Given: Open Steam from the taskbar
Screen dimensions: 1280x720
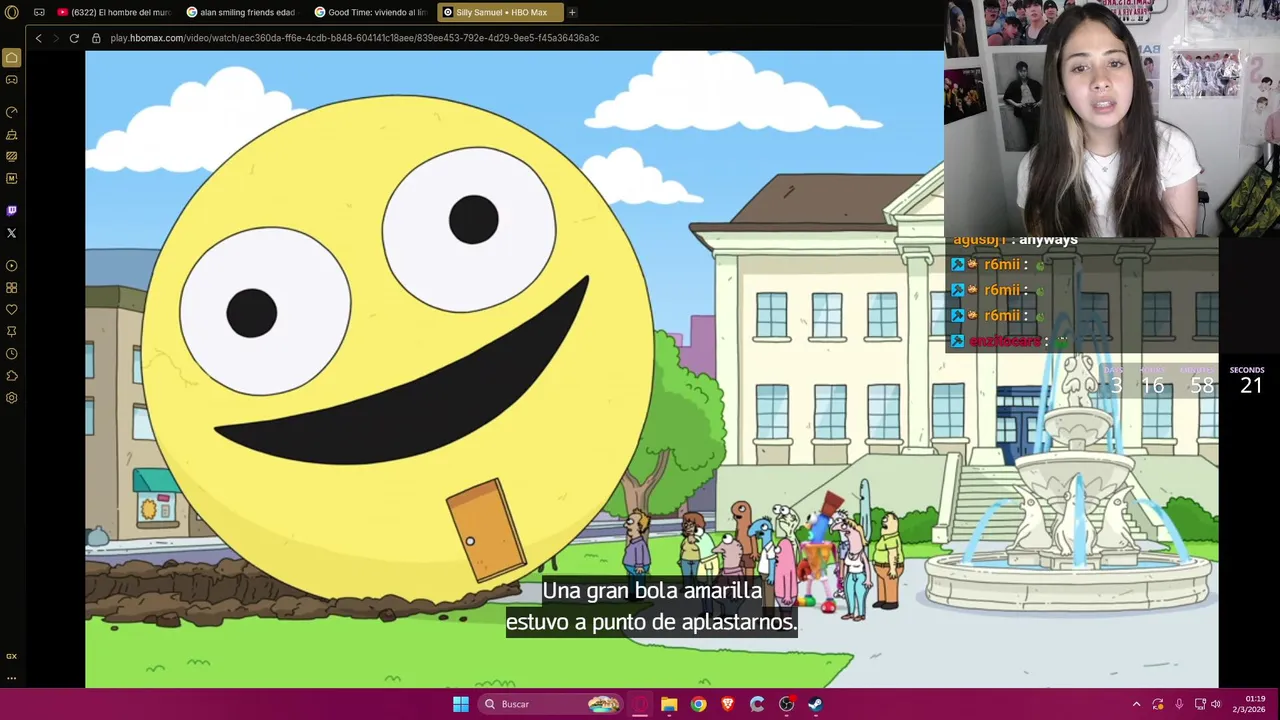Looking at the screenshot, I should (815, 704).
